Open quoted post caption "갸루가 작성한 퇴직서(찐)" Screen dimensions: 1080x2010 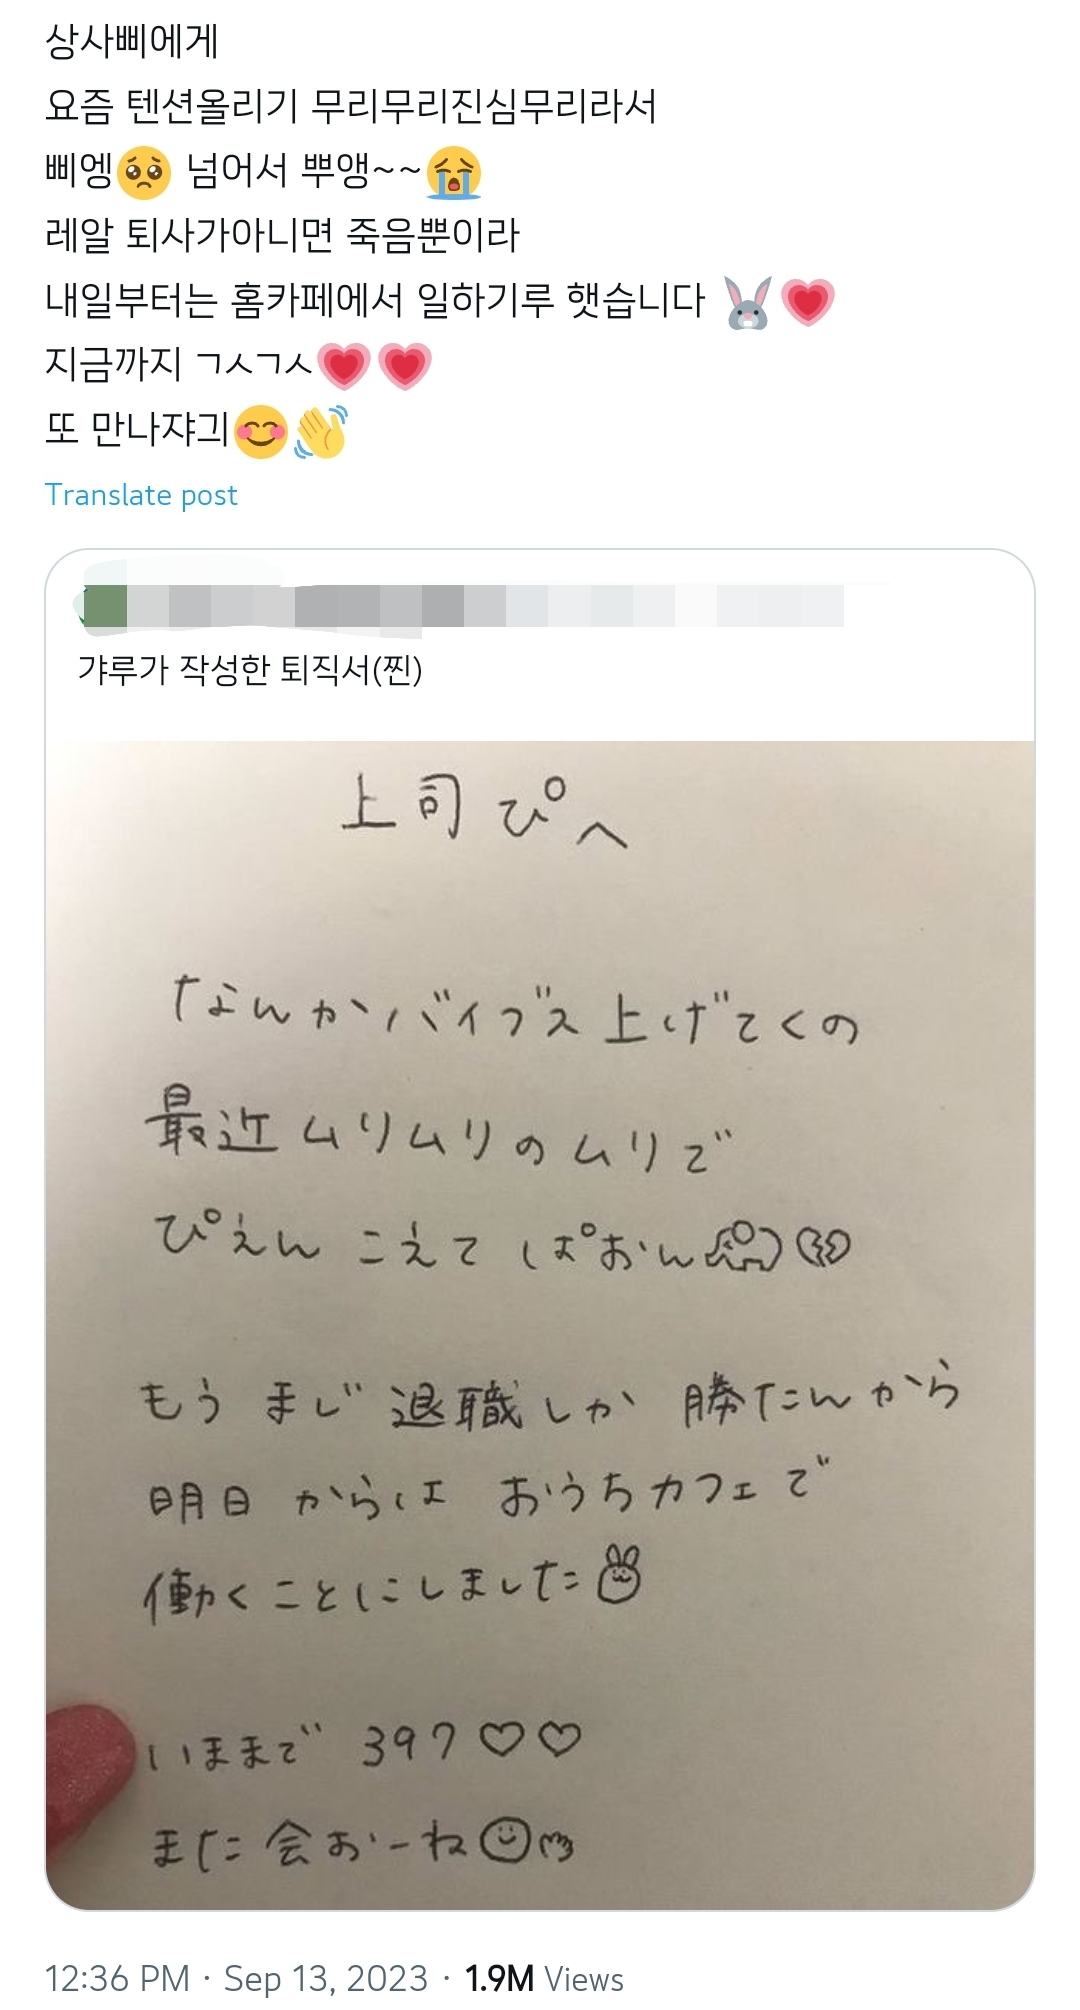coord(250,669)
